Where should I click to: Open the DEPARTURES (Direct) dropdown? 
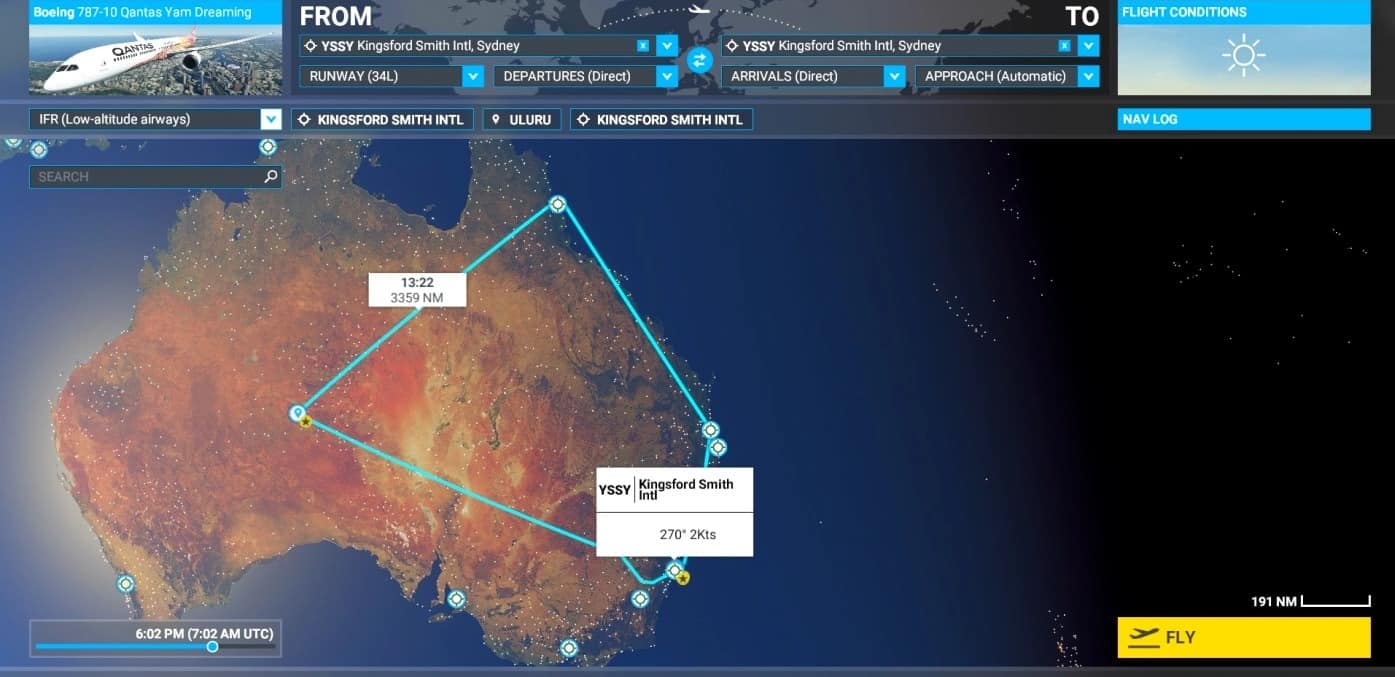click(x=666, y=76)
